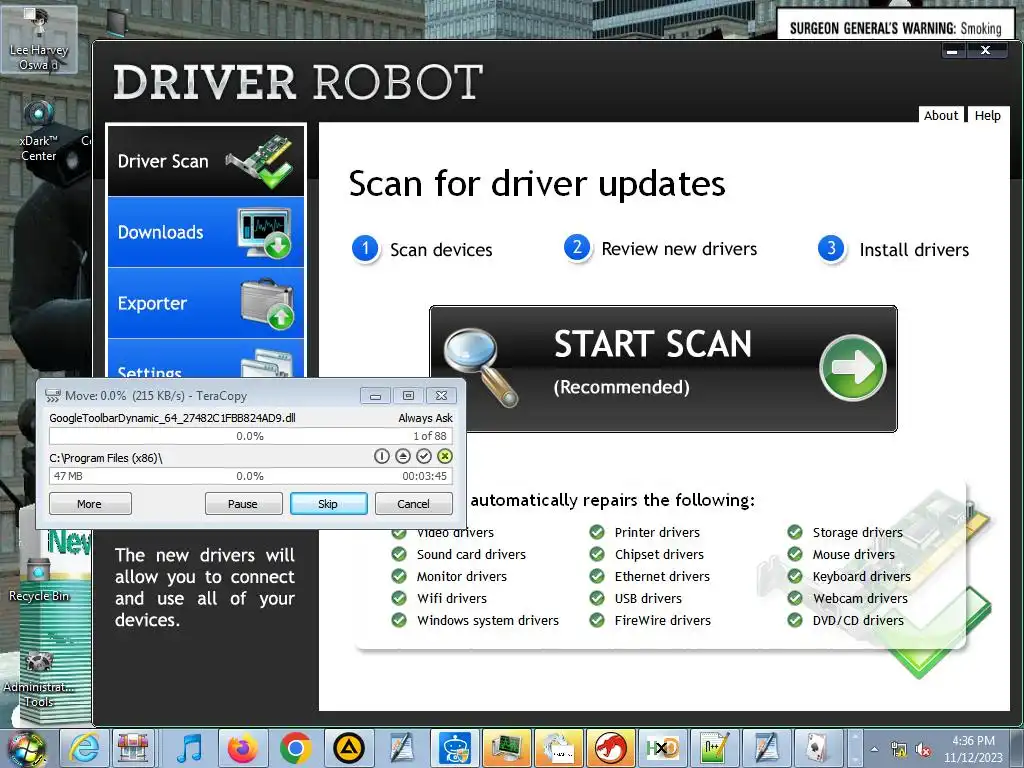Open Notepad++ from the taskbar
This screenshot has width=1024, height=768.
click(714, 748)
